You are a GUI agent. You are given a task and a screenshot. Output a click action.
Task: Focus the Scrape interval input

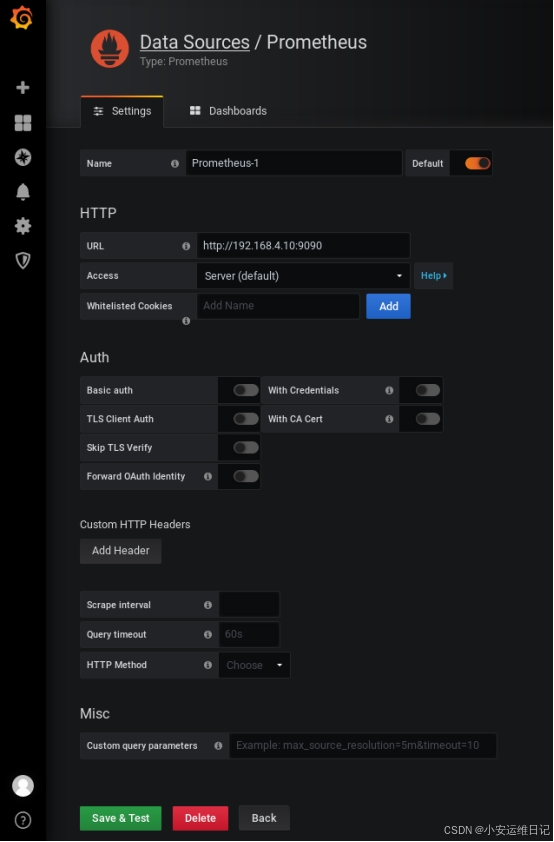click(x=249, y=605)
